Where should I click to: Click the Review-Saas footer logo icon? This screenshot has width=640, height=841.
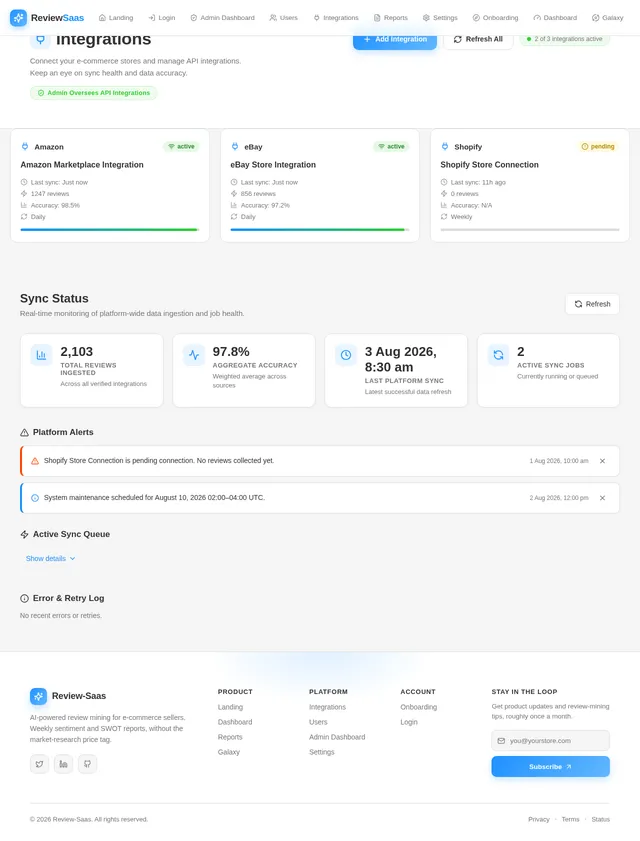pos(38,696)
